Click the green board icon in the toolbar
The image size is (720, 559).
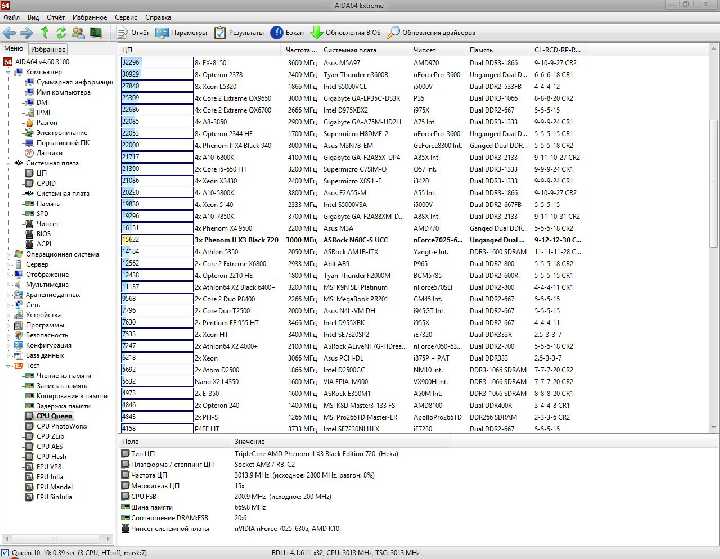(96, 33)
